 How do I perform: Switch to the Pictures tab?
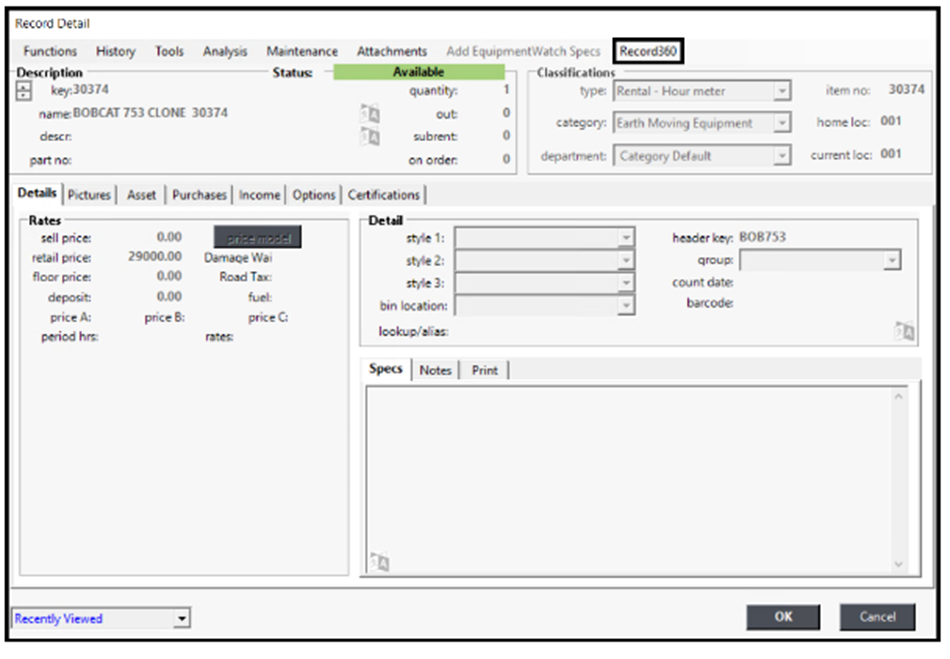point(89,195)
